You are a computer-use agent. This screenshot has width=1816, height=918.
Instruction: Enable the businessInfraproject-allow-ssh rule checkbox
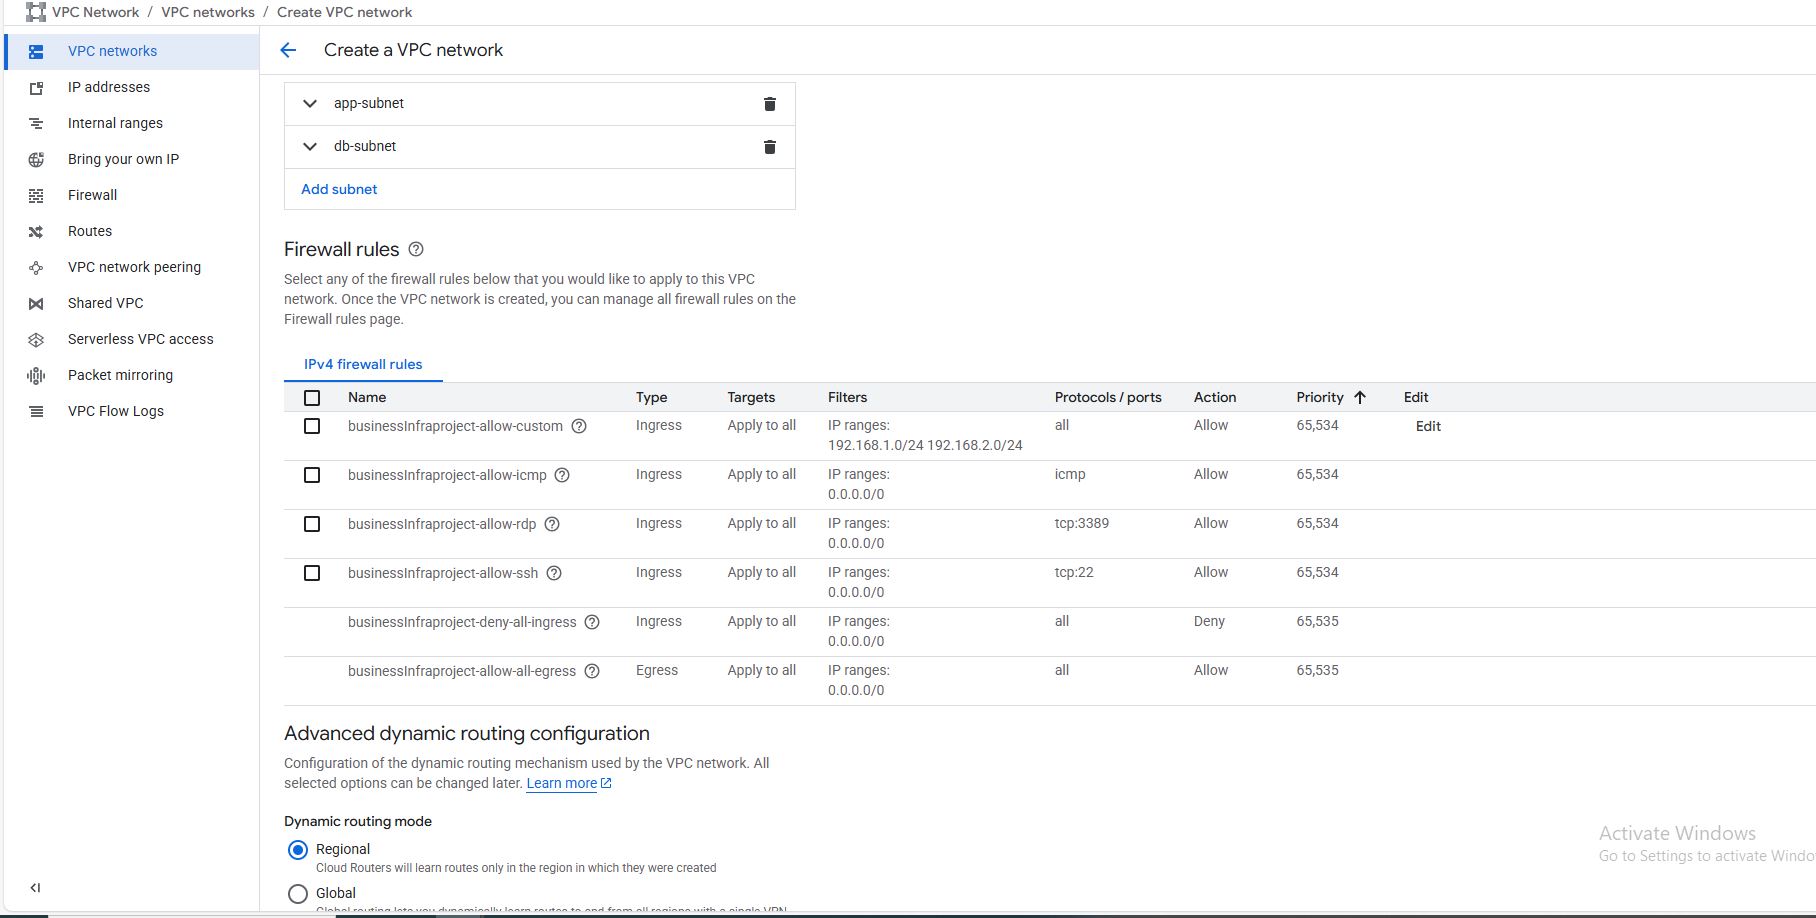[312, 573]
